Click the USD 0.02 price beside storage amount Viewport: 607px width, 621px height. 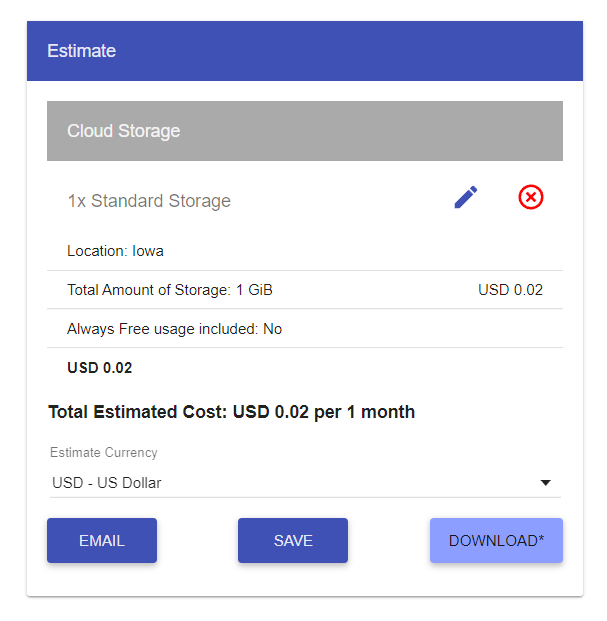point(510,290)
